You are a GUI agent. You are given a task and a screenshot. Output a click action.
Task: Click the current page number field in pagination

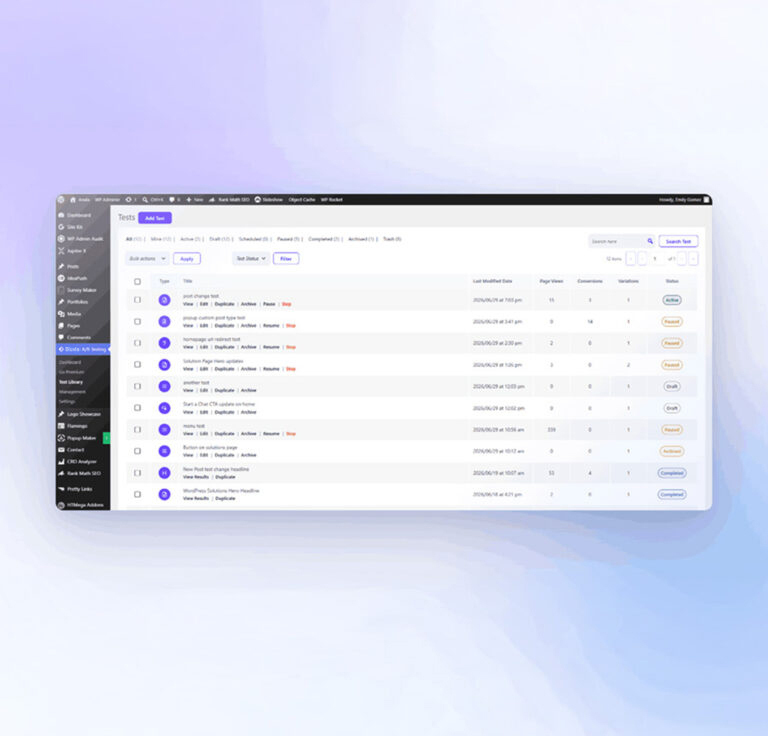click(x=655, y=259)
